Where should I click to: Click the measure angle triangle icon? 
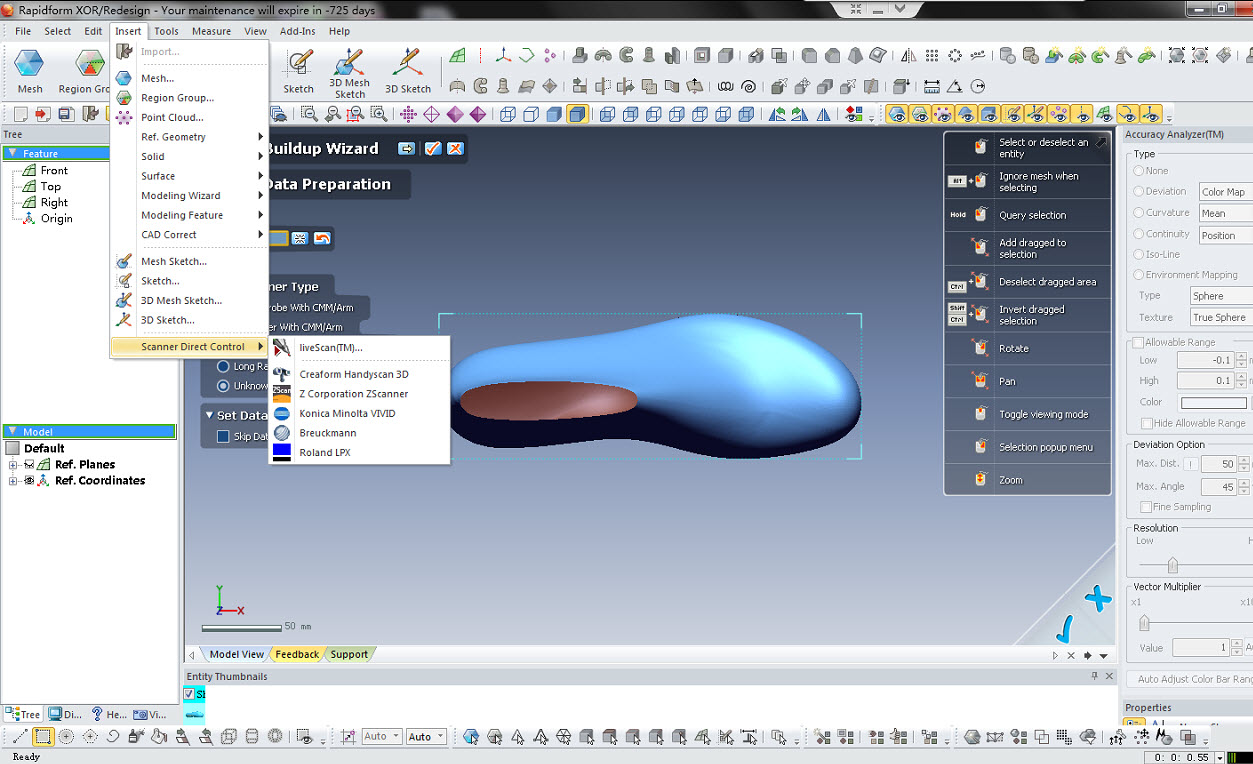(x=955, y=86)
